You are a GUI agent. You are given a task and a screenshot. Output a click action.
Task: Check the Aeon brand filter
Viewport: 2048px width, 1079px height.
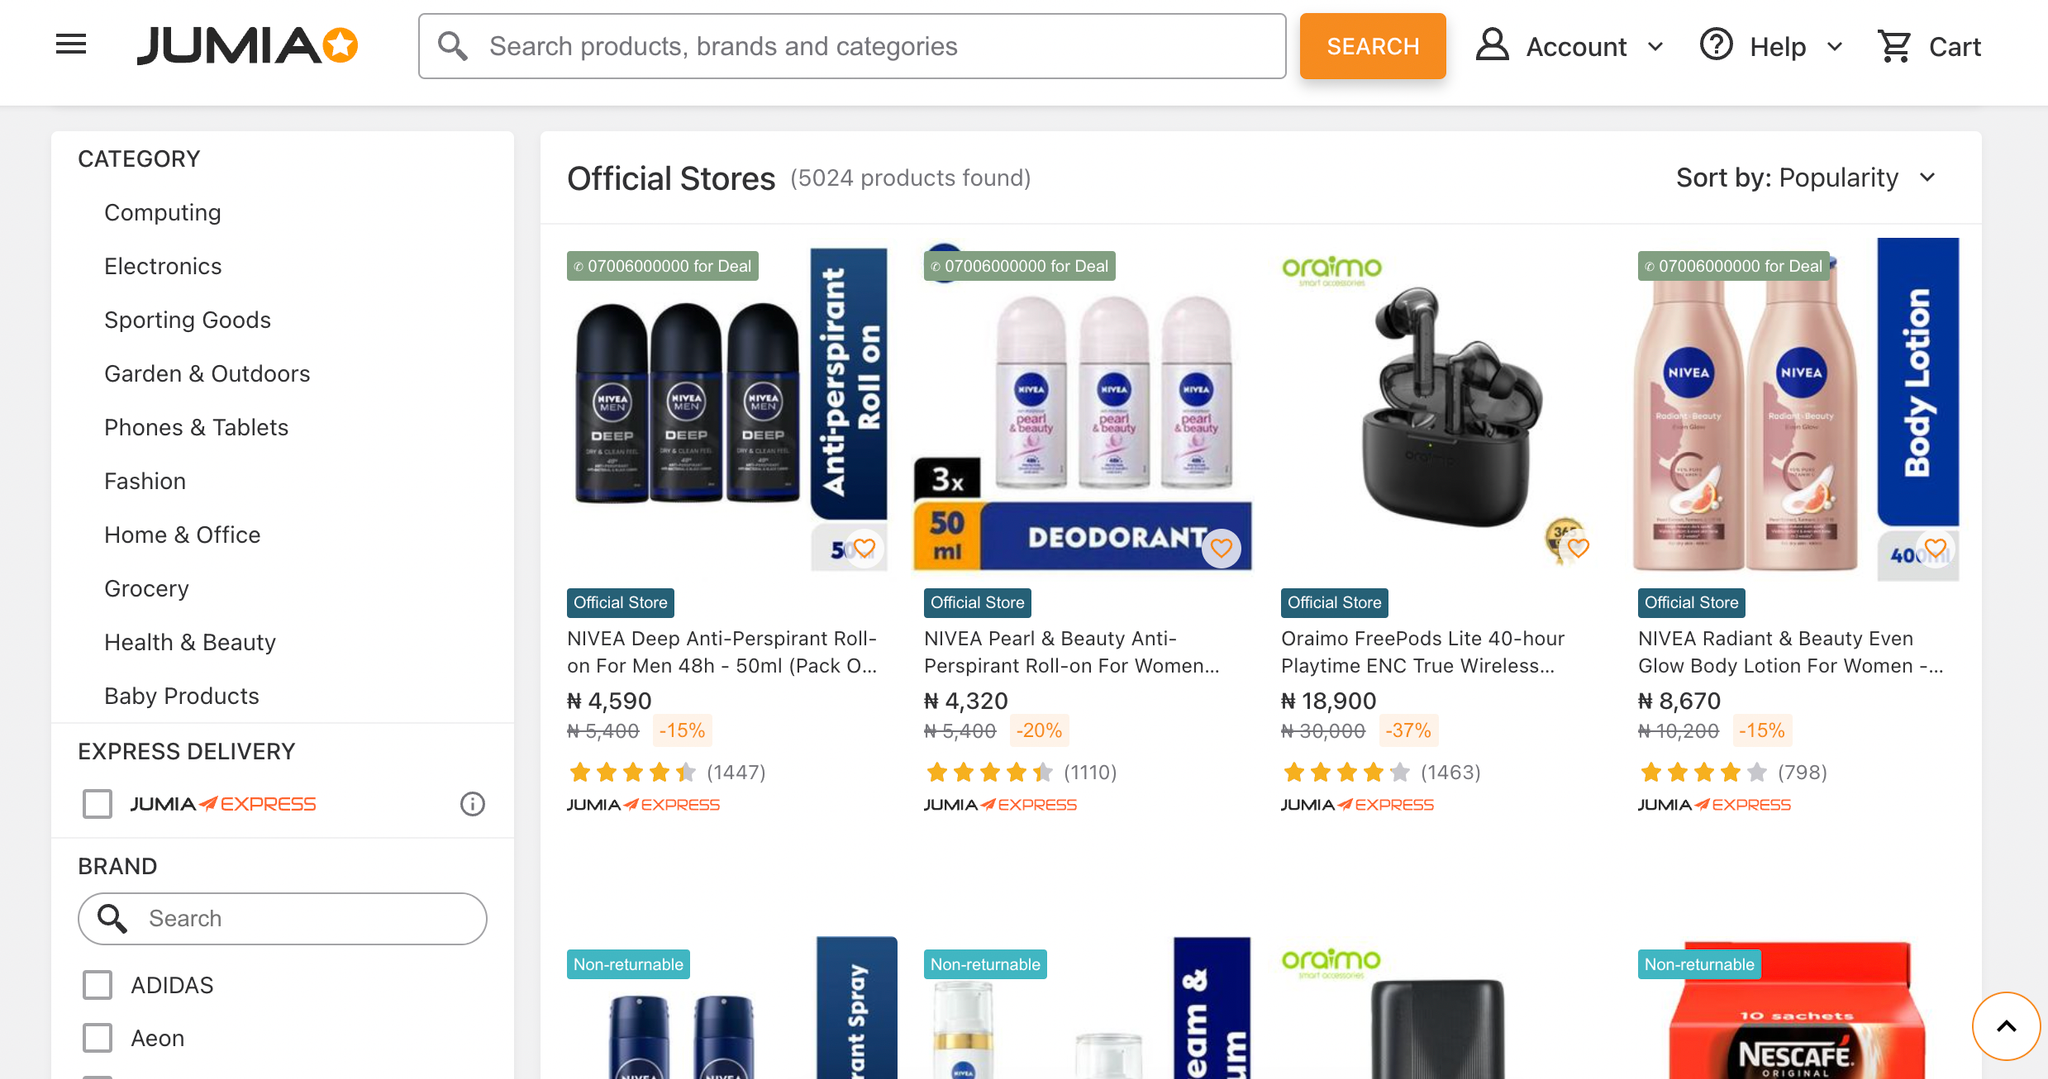(x=97, y=1037)
